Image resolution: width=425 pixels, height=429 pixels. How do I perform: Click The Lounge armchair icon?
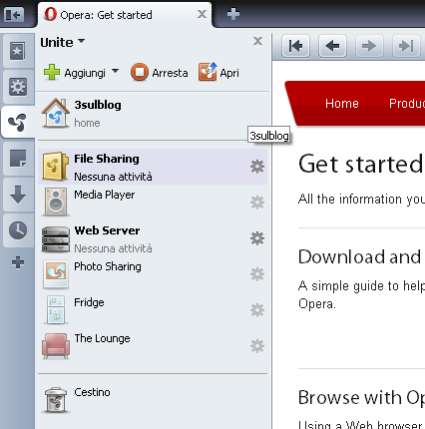pos(56,346)
